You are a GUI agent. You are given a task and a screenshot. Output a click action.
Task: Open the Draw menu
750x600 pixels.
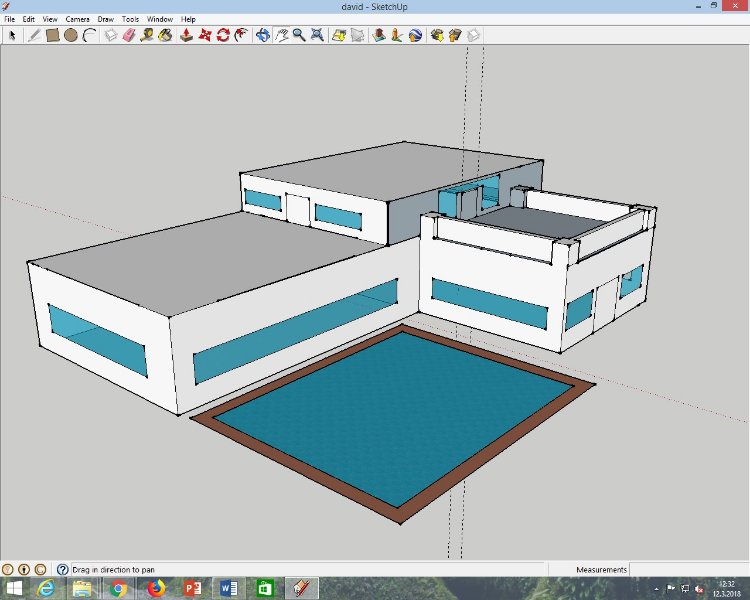[105, 19]
